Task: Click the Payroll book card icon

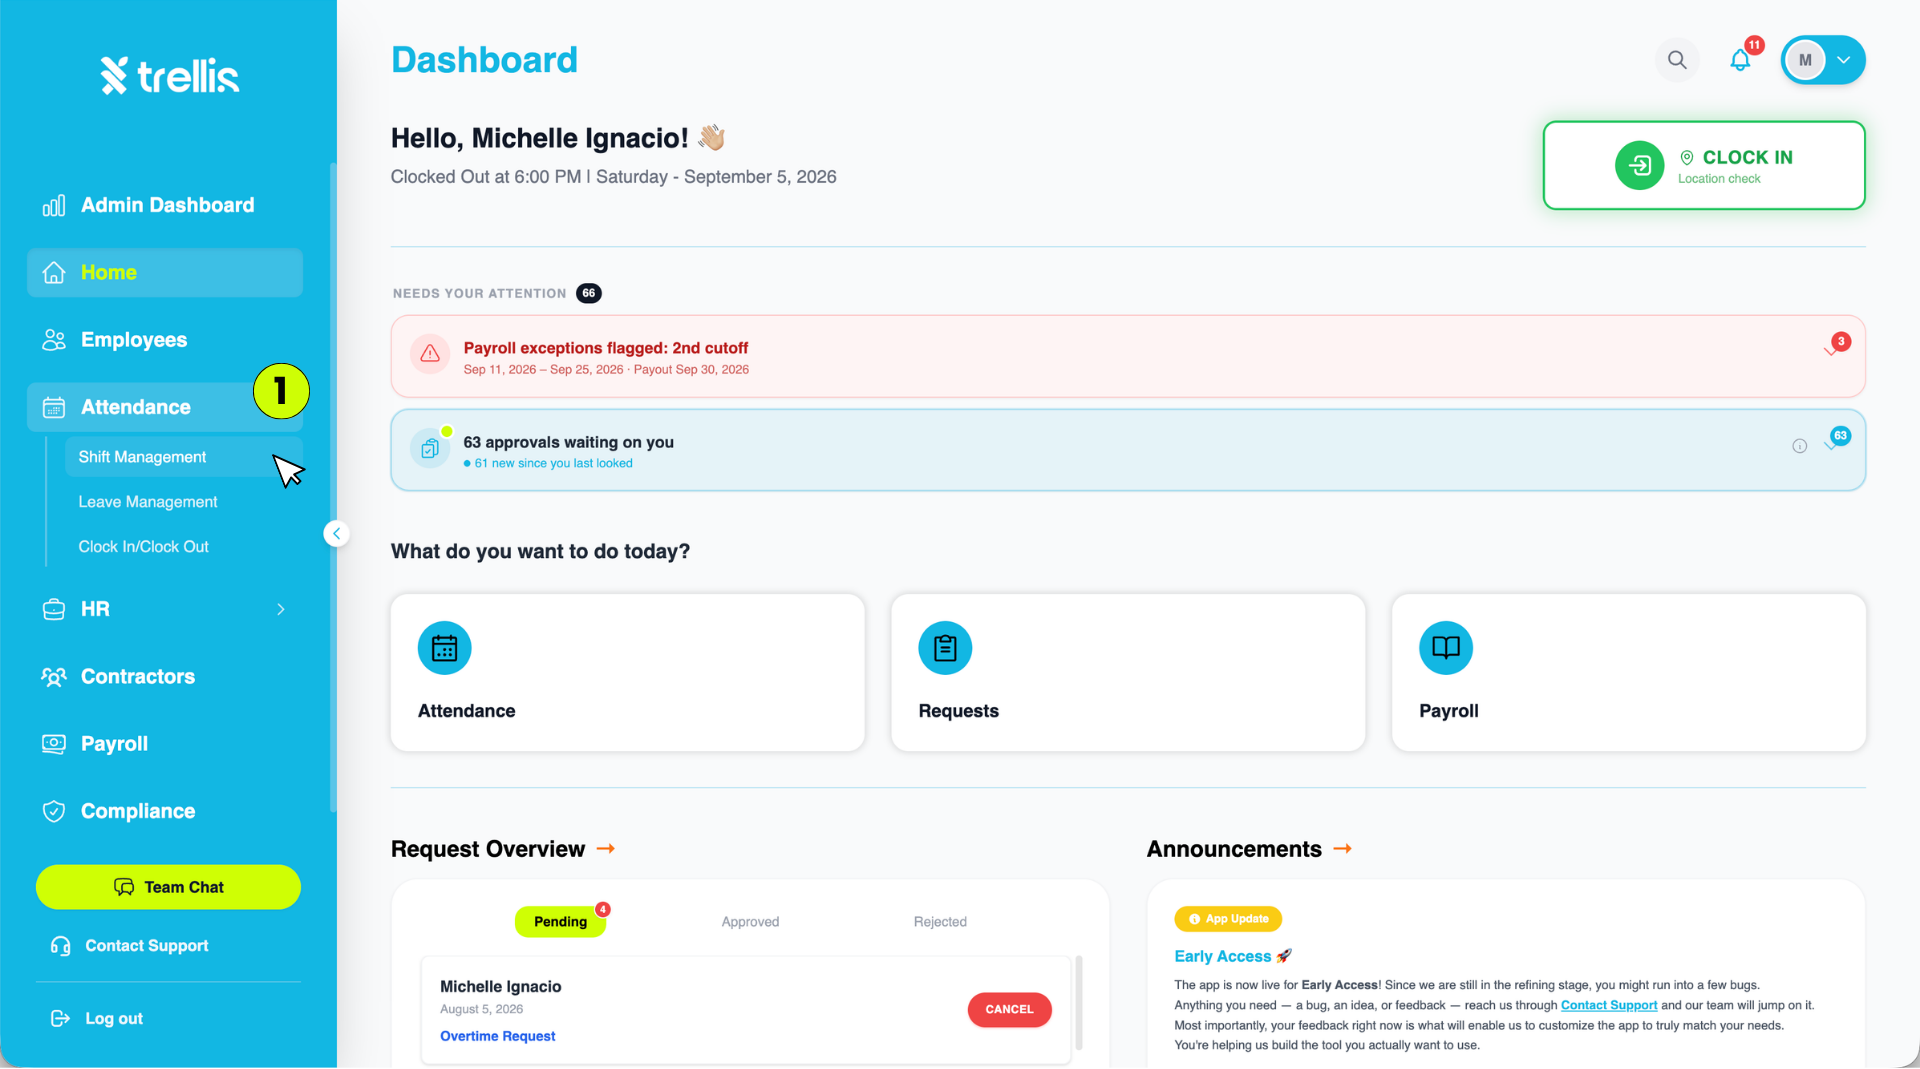Action: [1446, 648]
